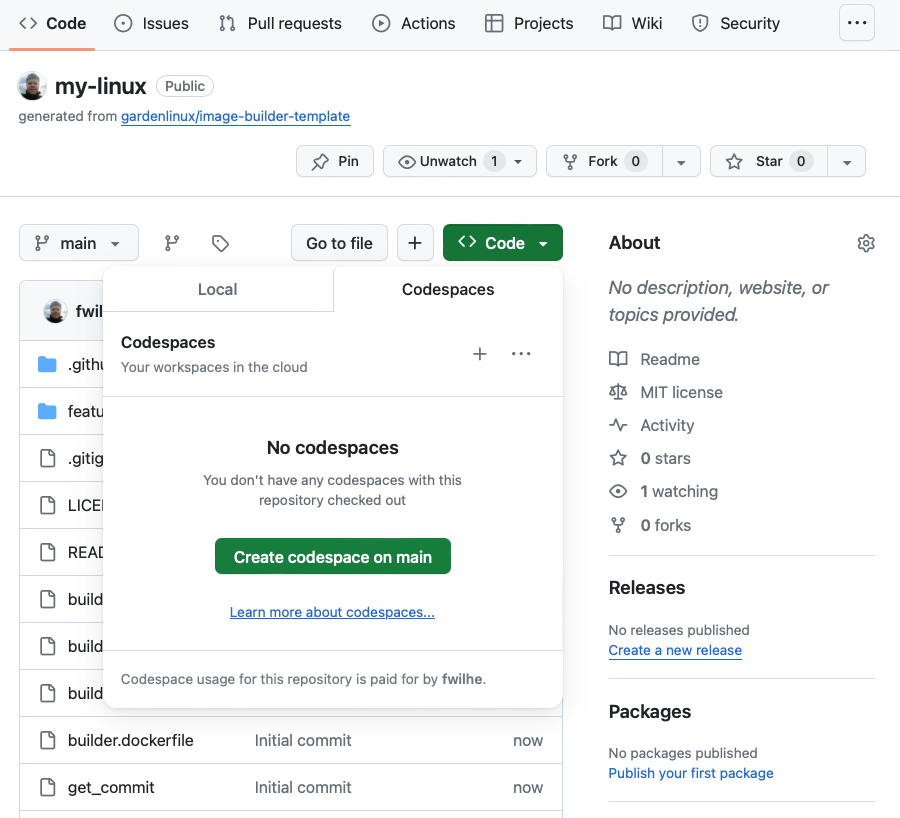Open the Issues tab
The height and width of the screenshot is (818, 900).
pos(152,24)
